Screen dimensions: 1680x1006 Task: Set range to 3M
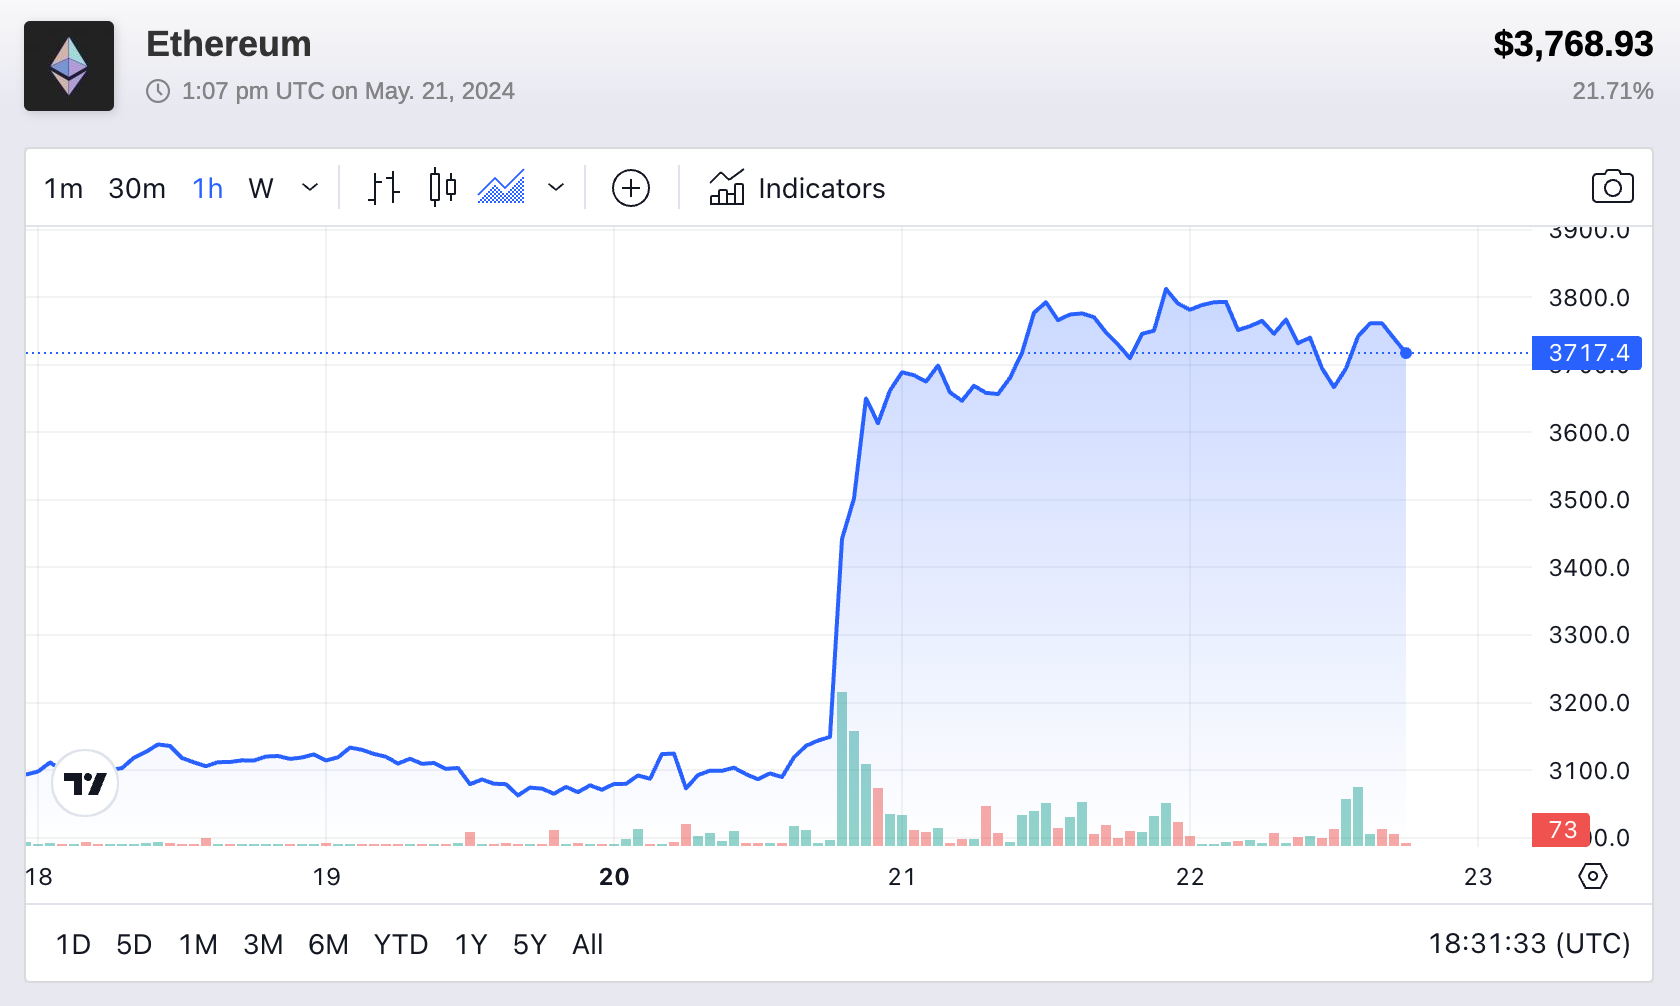click(263, 944)
